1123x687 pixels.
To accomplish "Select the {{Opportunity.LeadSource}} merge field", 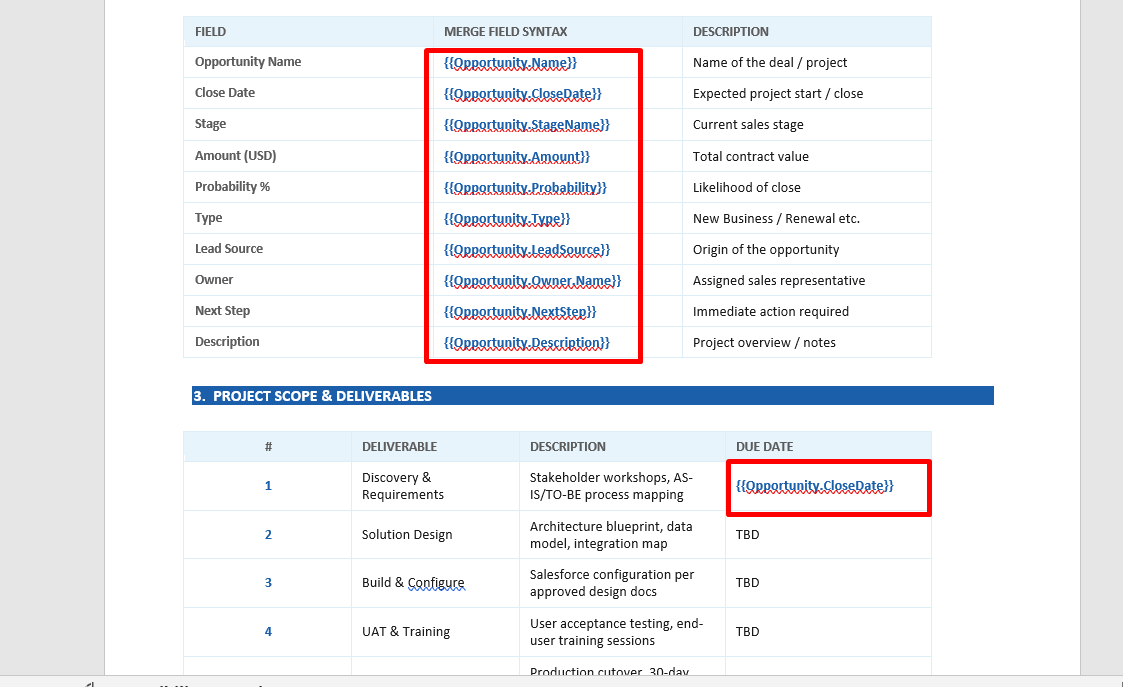I will click(526, 249).
